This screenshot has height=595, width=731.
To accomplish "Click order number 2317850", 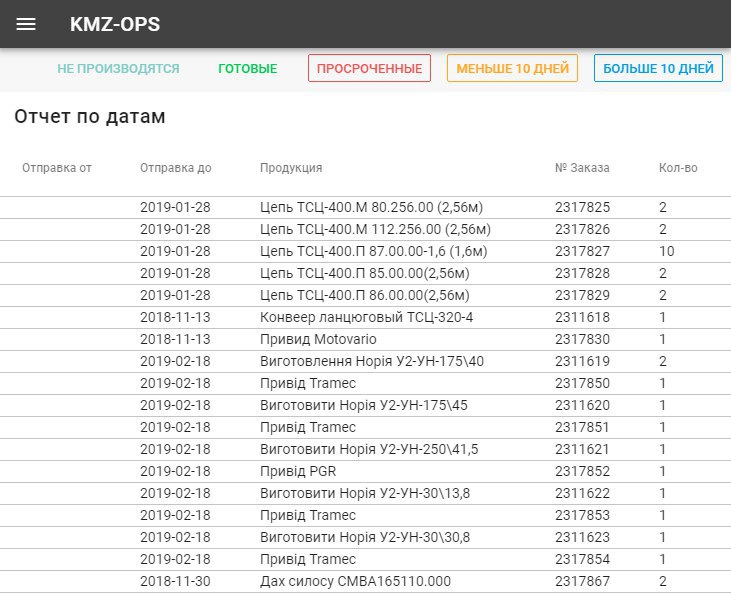I will coord(582,383).
